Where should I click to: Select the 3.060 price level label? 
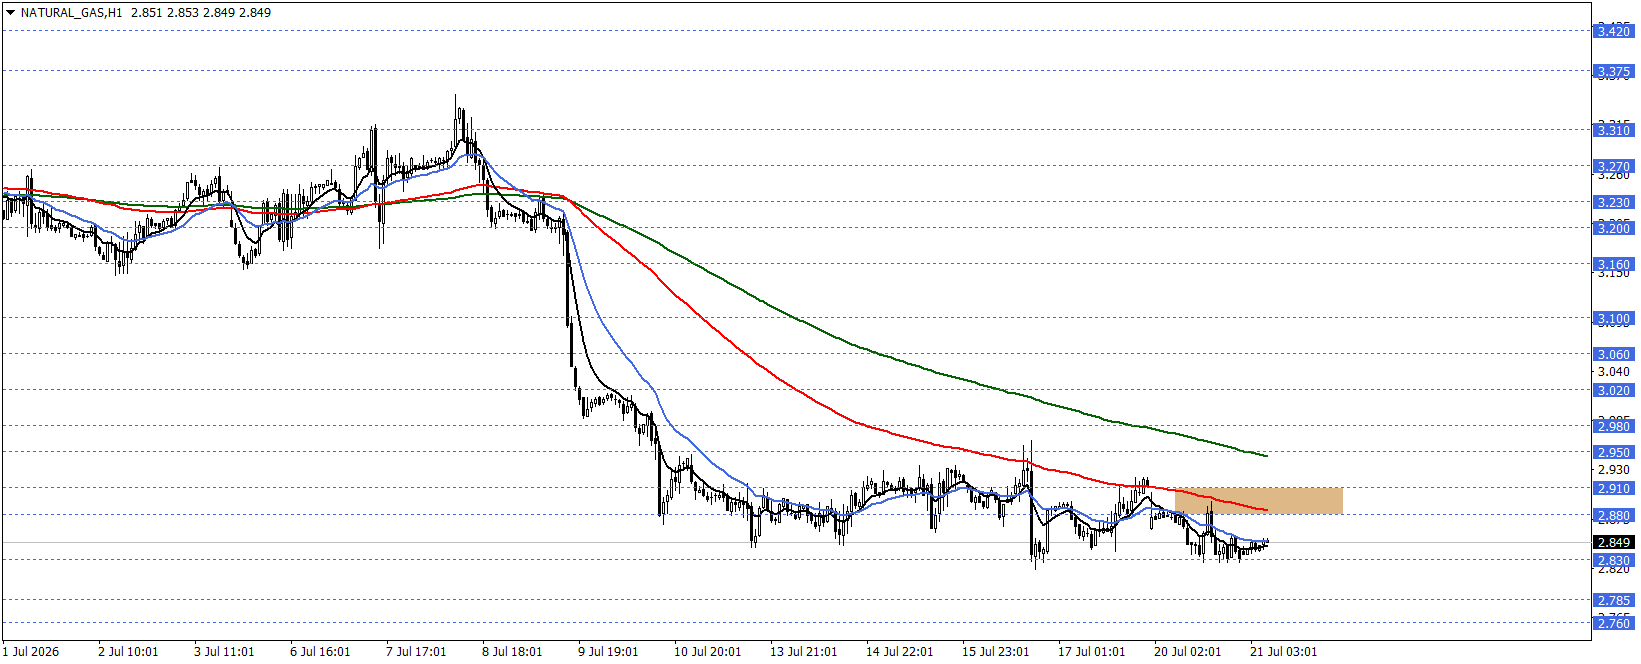(1613, 354)
